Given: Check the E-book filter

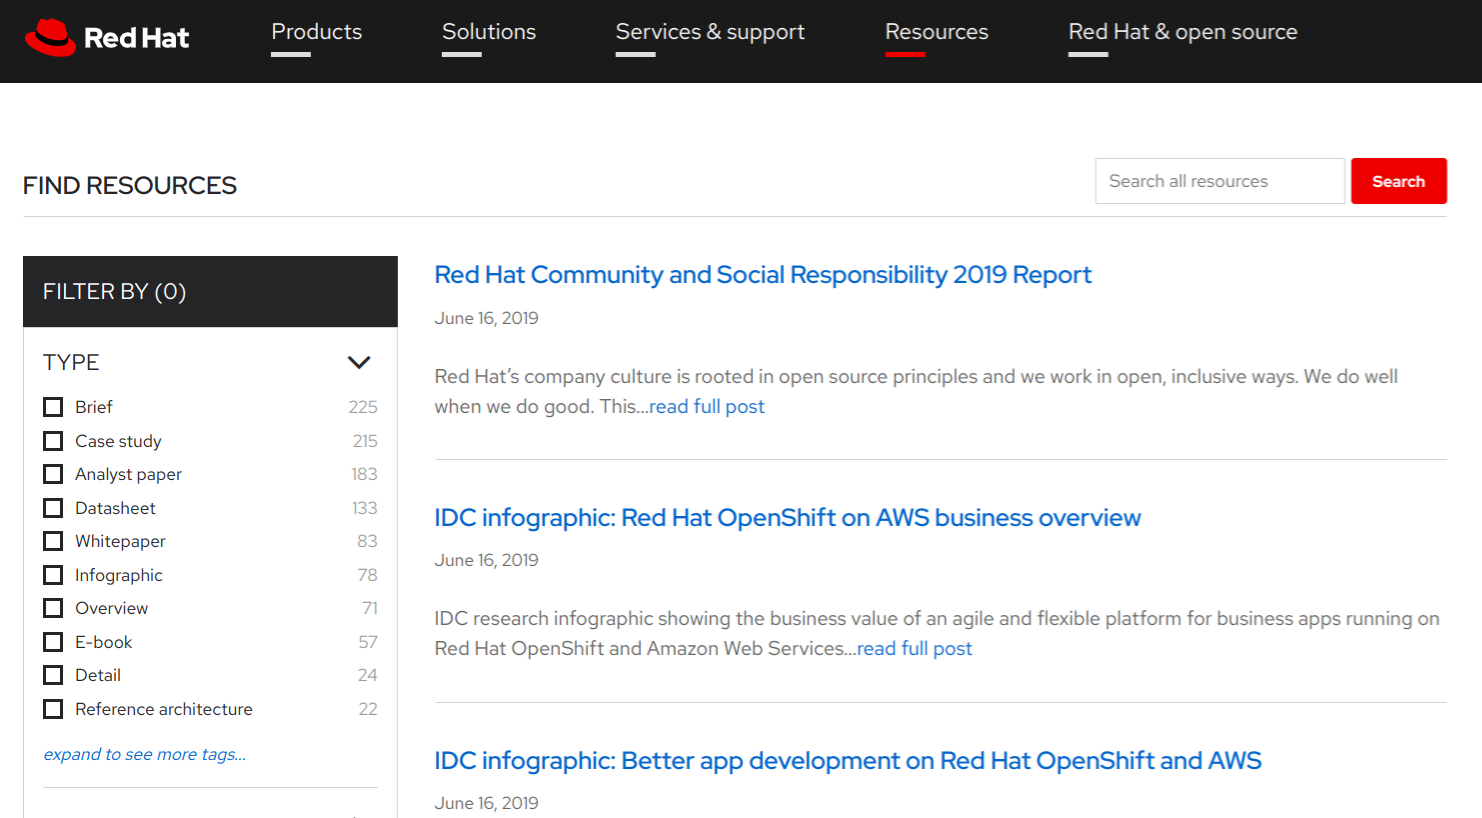Looking at the screenshot, I should (x=53, y=642).
